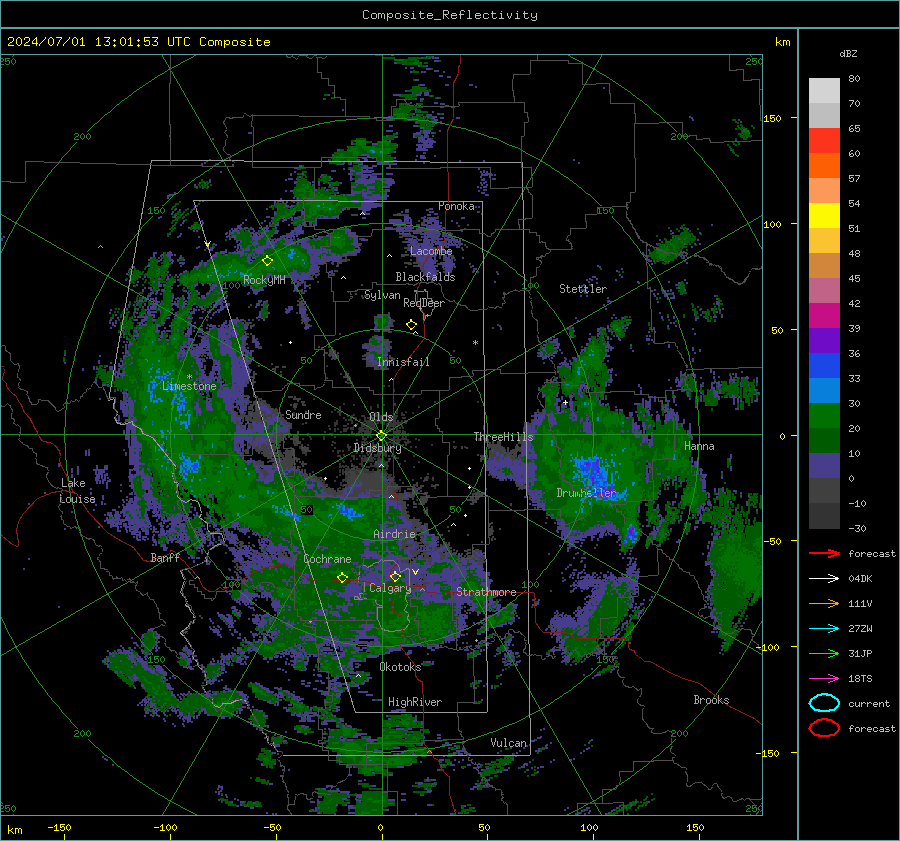Click the dBZ scale heading
This screenshot has width=900, height=841.
click(x=848, y=53)
